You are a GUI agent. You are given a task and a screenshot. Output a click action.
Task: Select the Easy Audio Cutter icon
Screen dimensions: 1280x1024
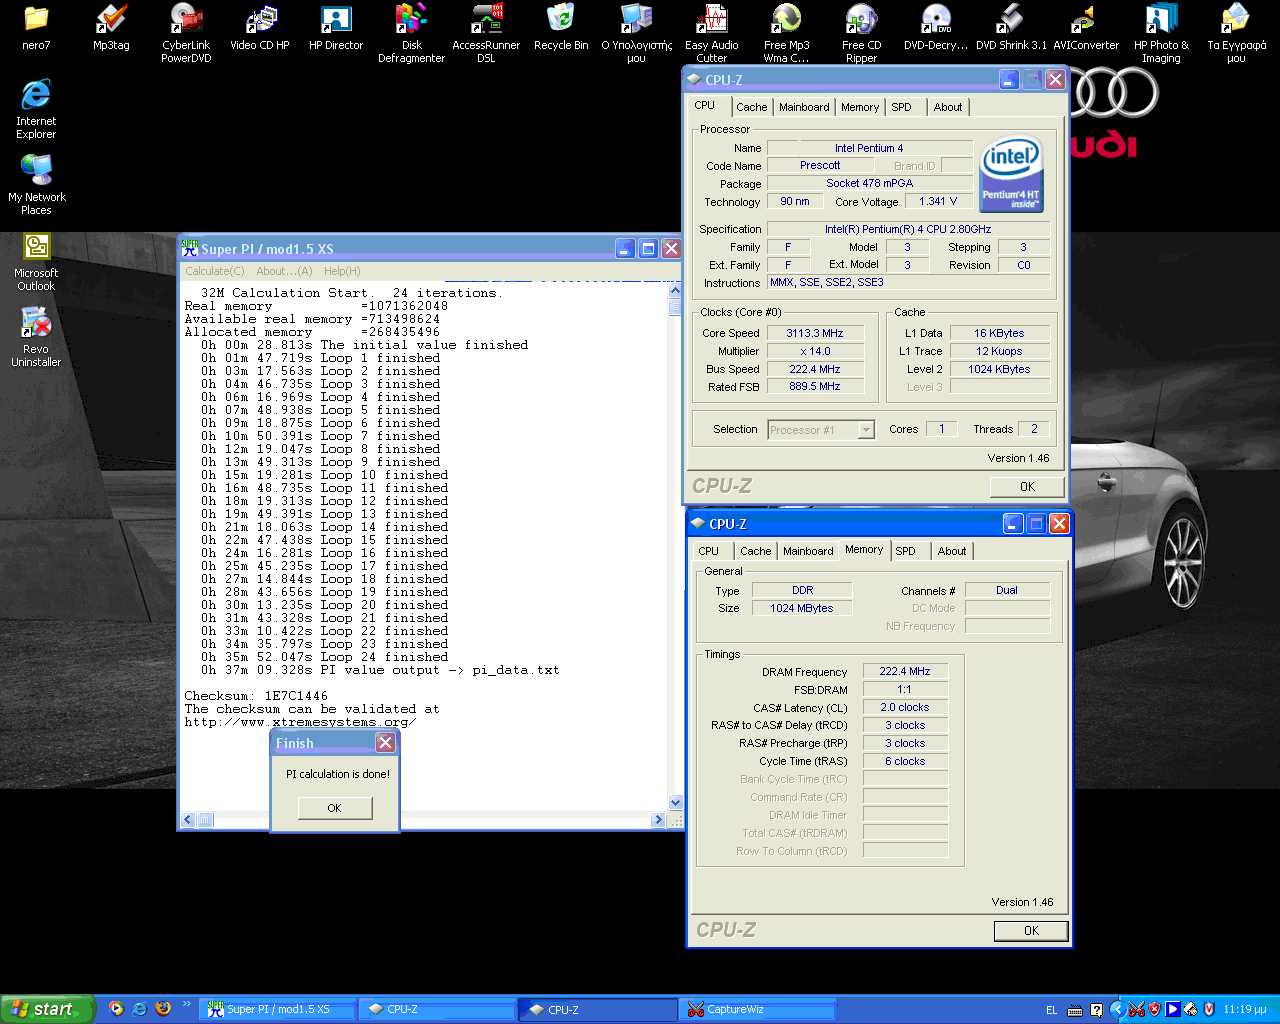711,33
